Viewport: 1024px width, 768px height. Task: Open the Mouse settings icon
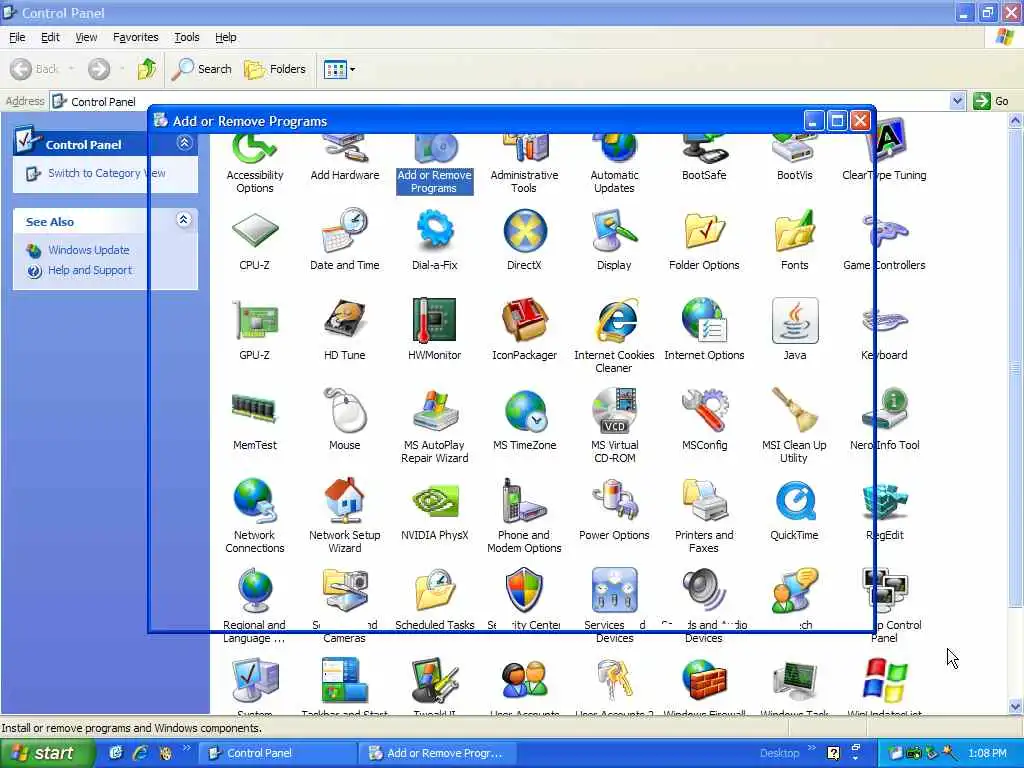(345, 411)
